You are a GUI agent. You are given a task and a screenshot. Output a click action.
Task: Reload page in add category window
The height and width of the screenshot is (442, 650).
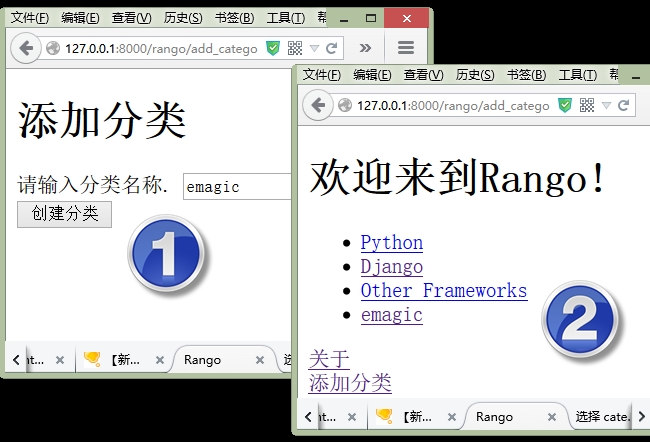pyautogui.click(x=332, y=49)
